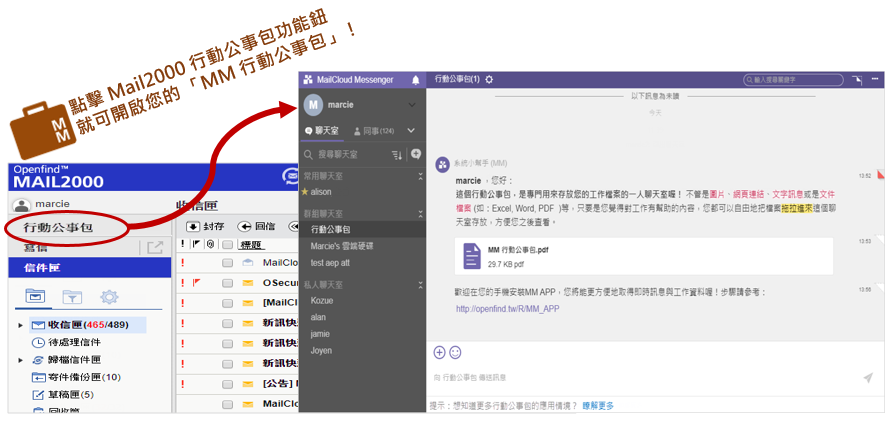
Task: Click the system assistant avatar in the chat
Action: 442,165
